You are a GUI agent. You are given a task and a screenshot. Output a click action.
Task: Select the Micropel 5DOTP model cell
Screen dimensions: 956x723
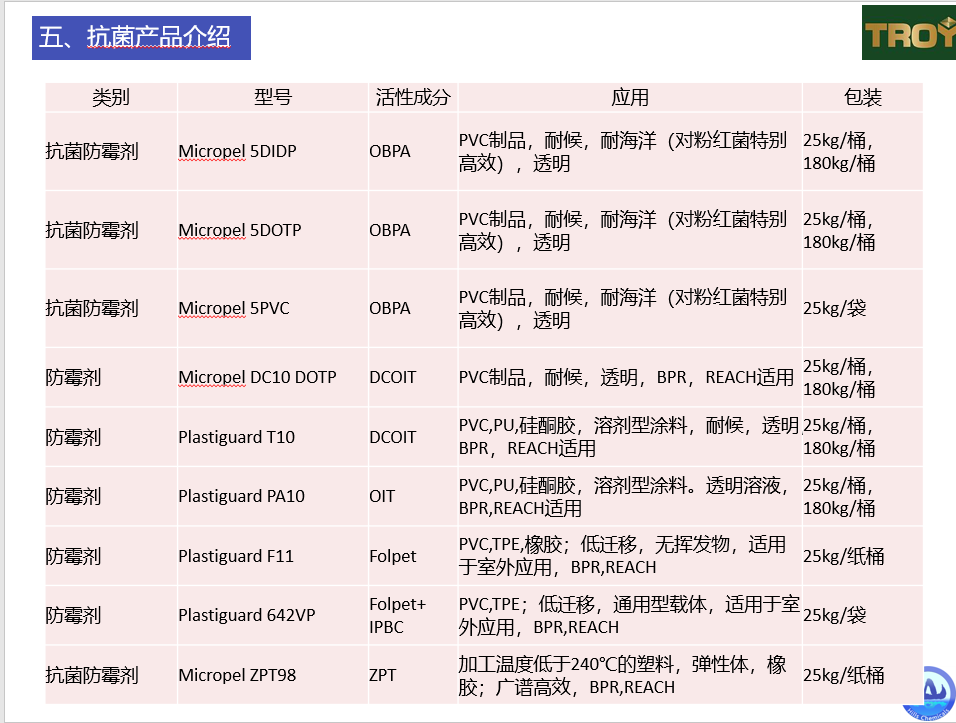240,230
